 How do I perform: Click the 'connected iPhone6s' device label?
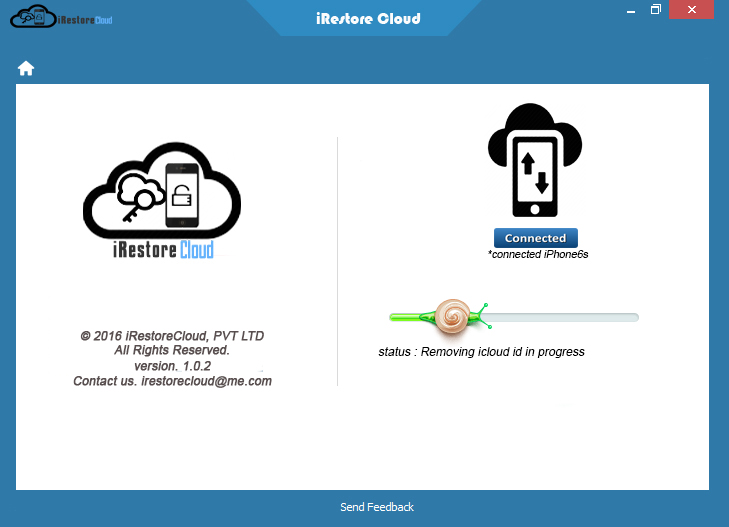click(x=538, y=254)
